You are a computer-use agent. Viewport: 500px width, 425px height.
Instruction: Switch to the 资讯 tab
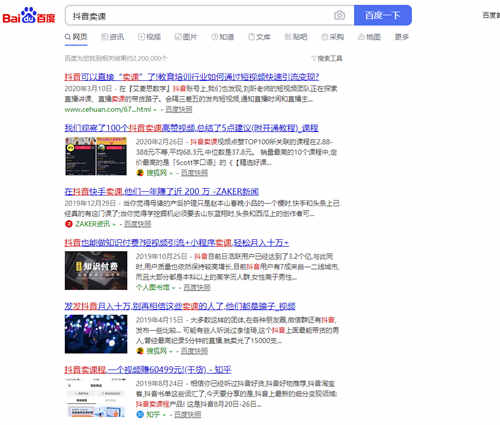coord(113,37)
